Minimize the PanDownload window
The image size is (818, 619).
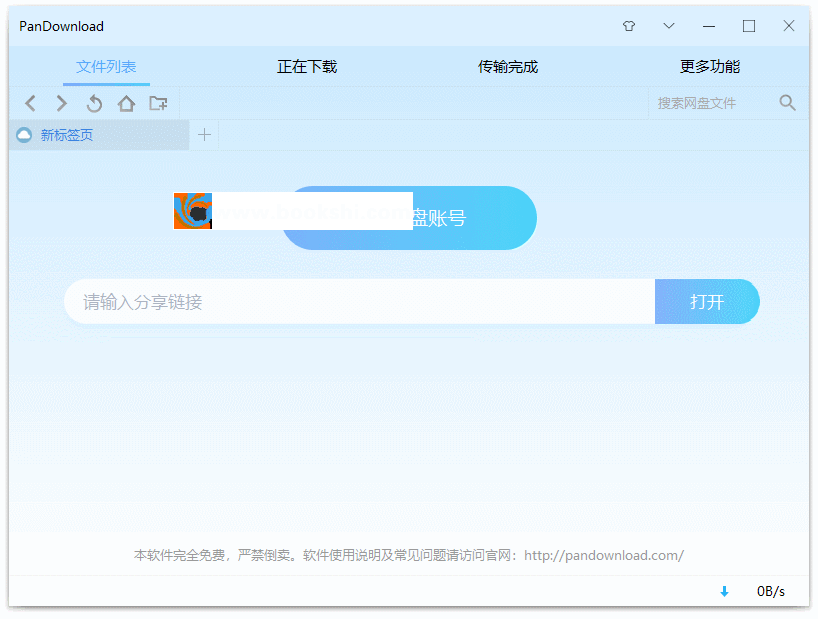point(708,26)
